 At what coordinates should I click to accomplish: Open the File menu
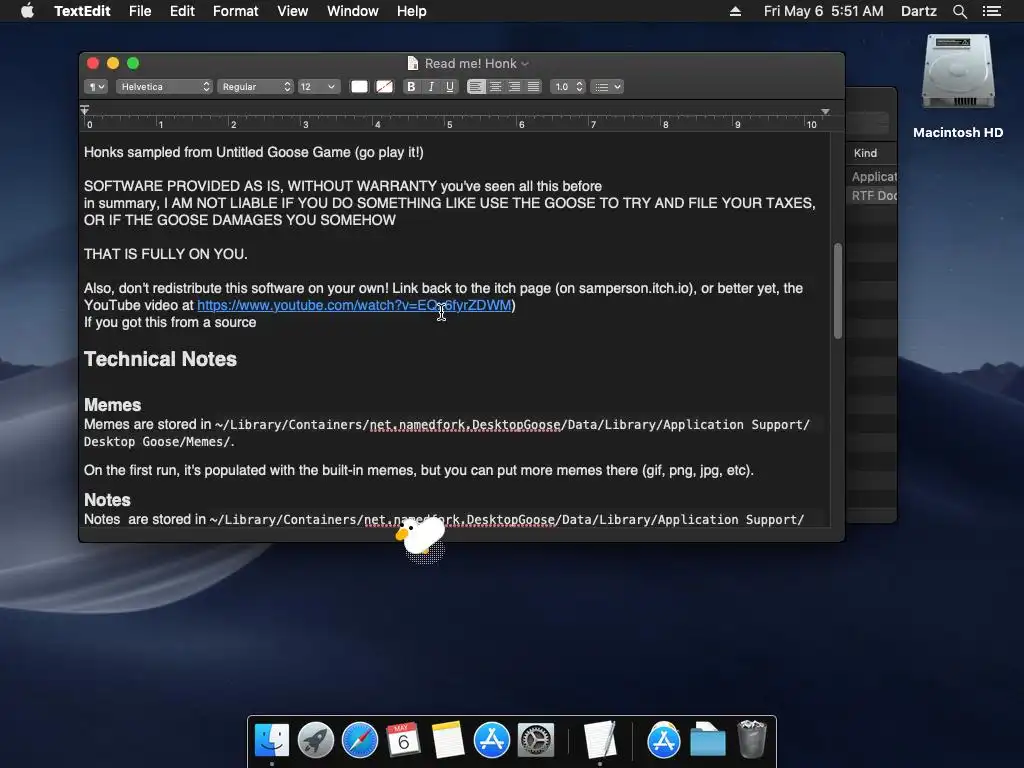click(x=140, y=11)
